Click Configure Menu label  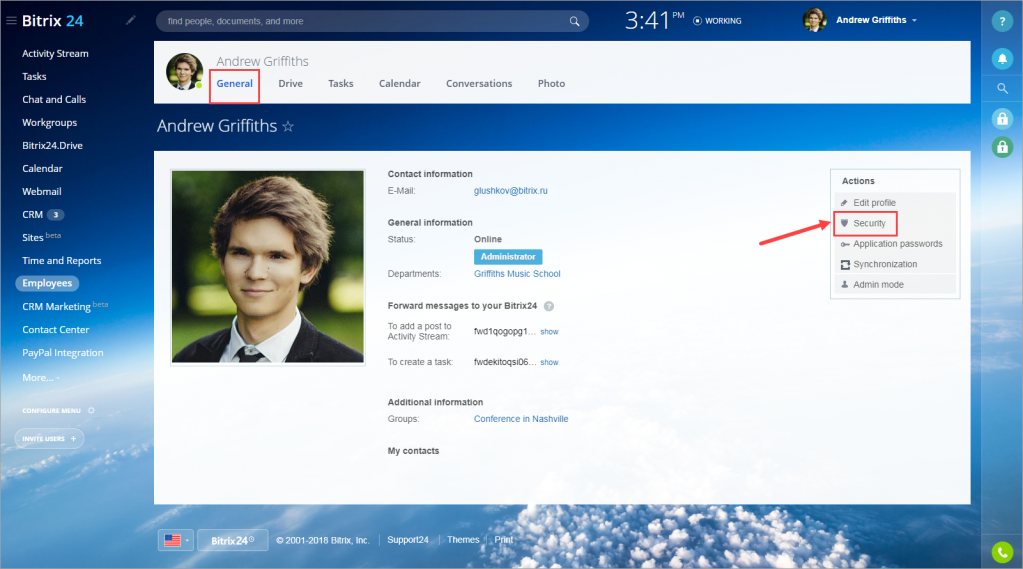click(52, 410)
